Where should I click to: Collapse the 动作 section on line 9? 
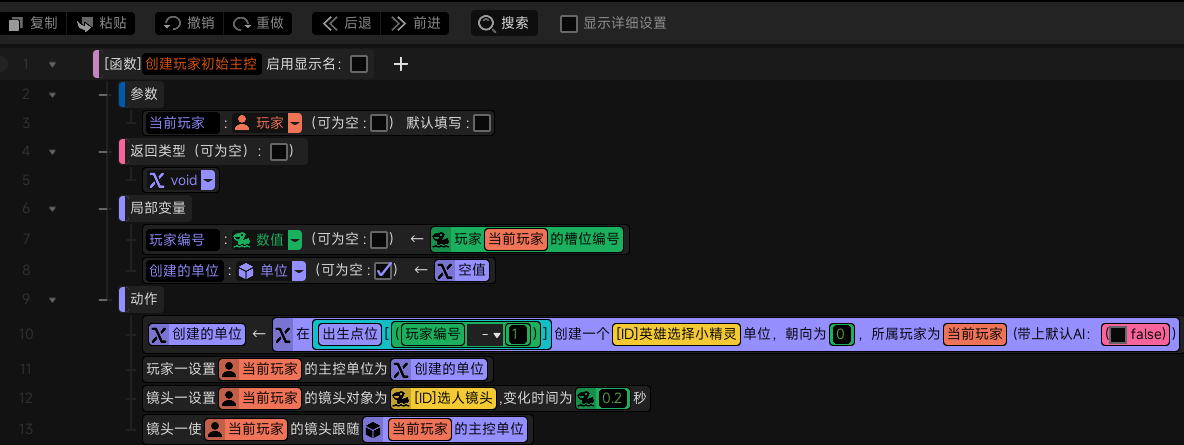tap(52, 299)
